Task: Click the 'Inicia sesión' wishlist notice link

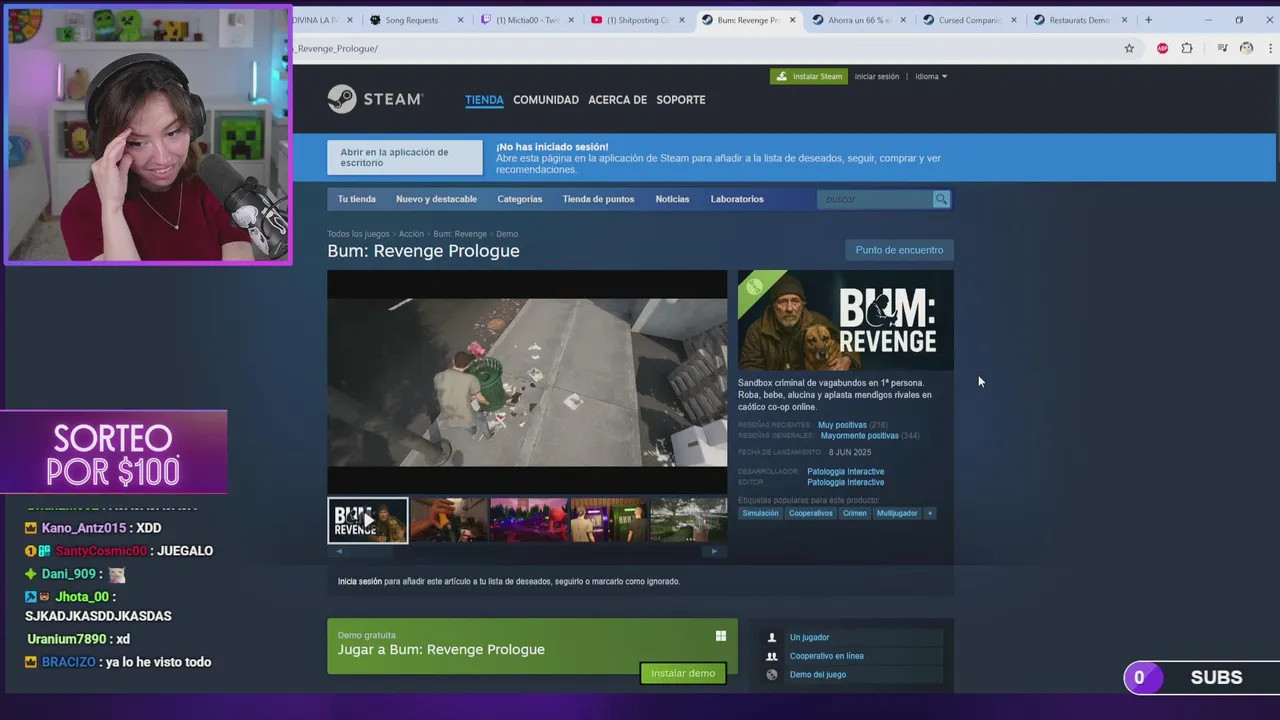Action: (x=360, y=581)
